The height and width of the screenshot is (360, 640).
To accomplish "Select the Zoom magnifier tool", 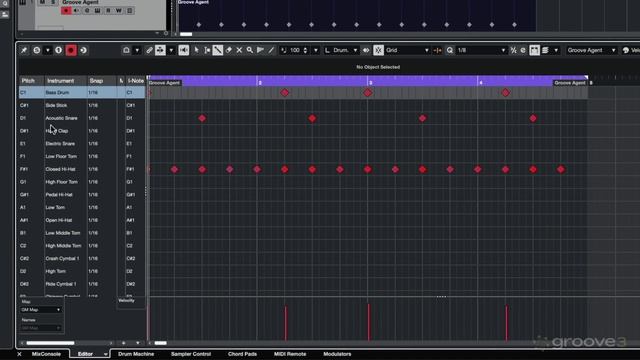I will point(250,50).
